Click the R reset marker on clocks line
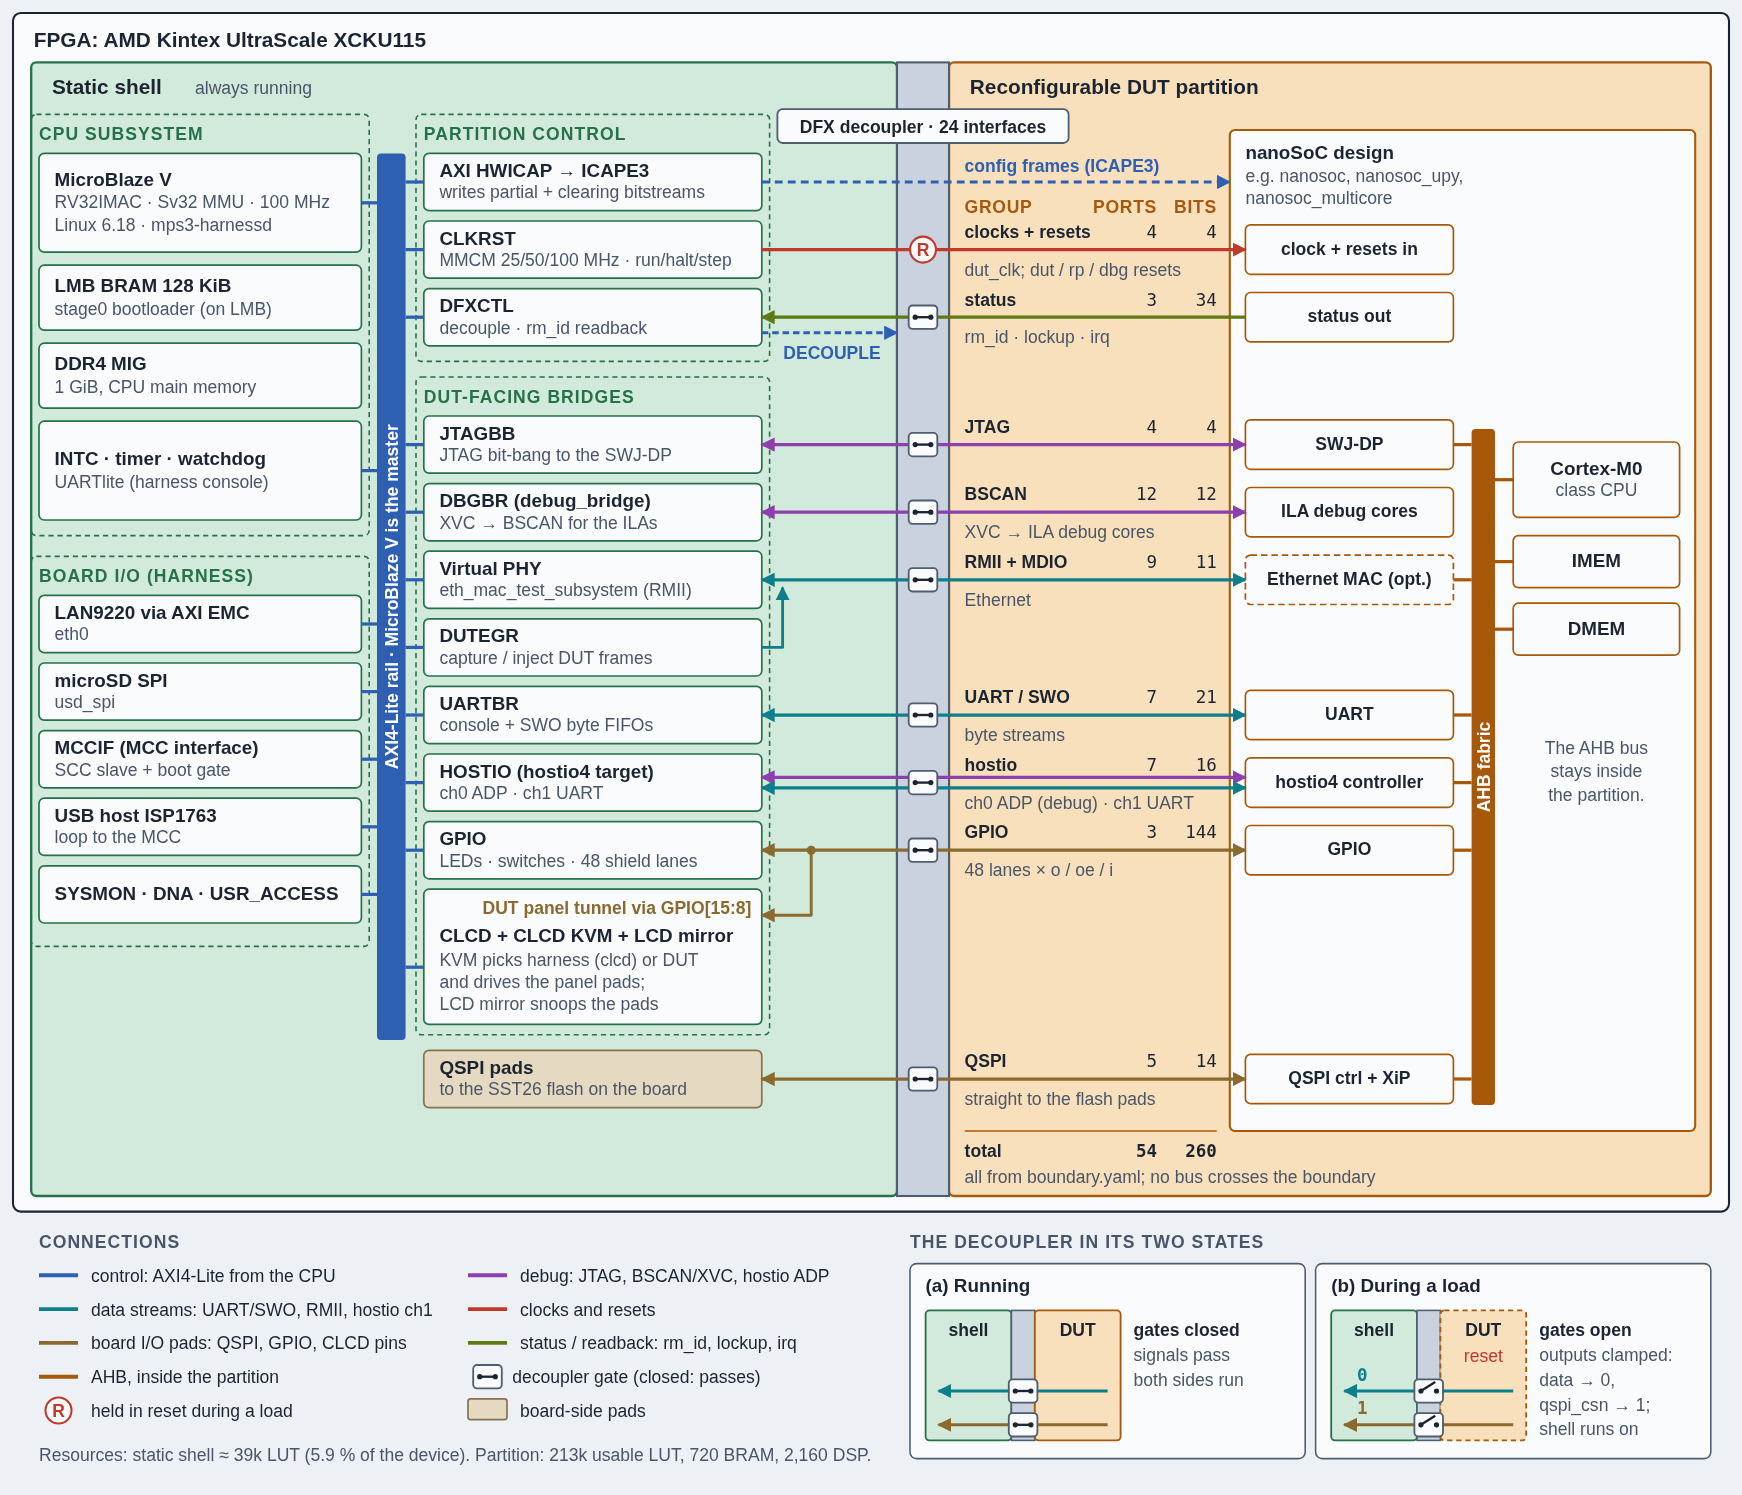Screen dimensions: 1742x1495 [x=923, y=250]
